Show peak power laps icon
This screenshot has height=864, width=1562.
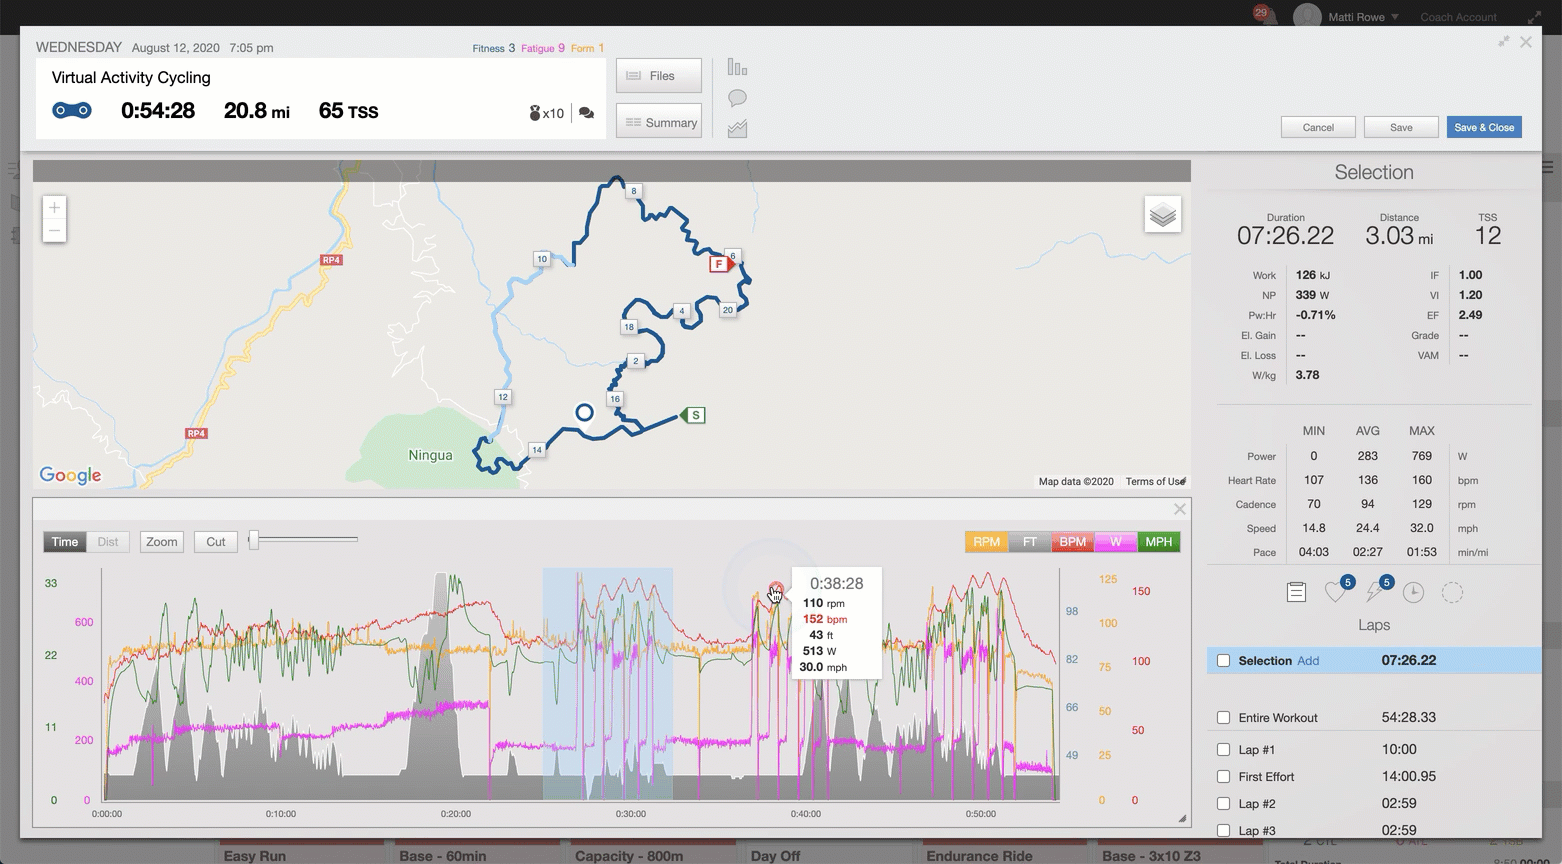click(1375, 592)
